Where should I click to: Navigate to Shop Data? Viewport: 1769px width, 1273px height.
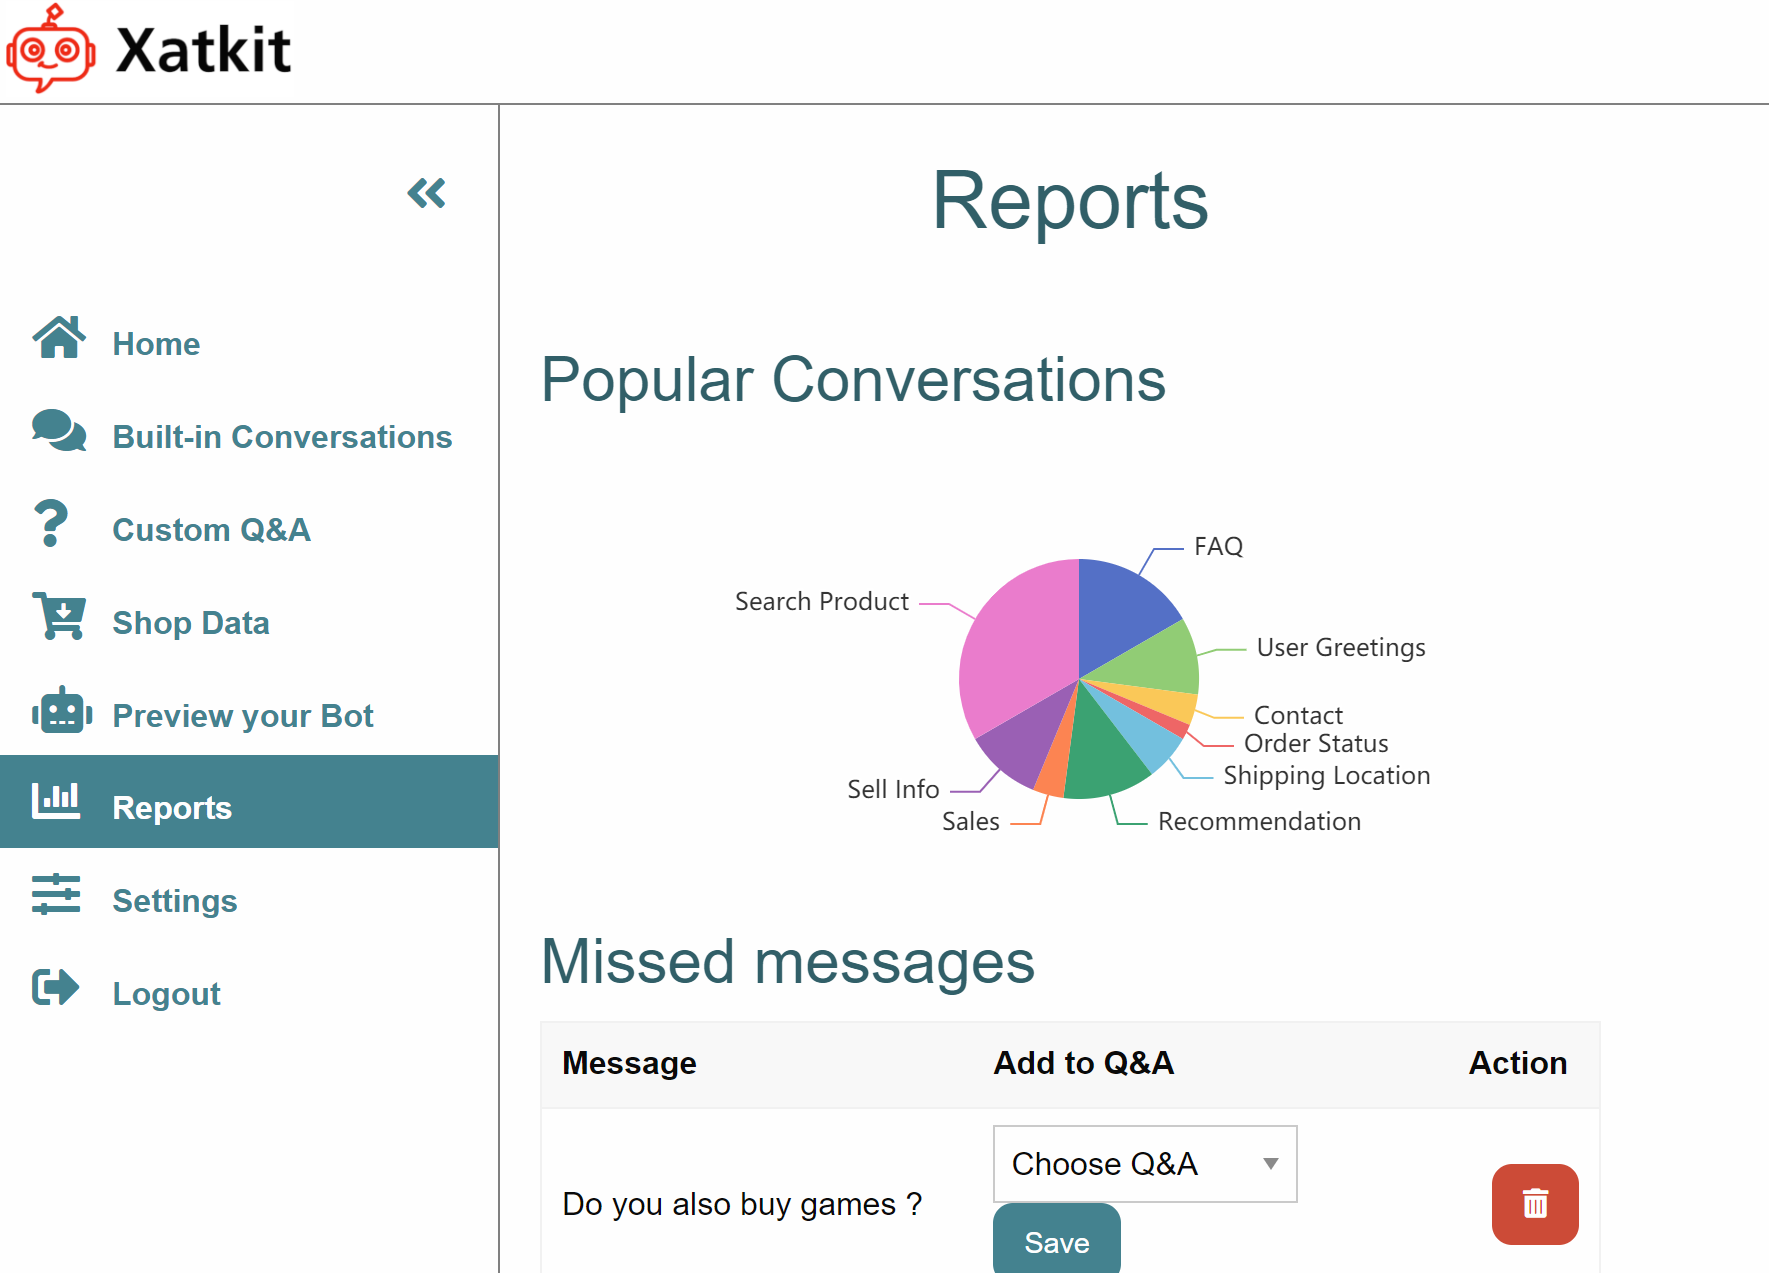coord(191,623)
